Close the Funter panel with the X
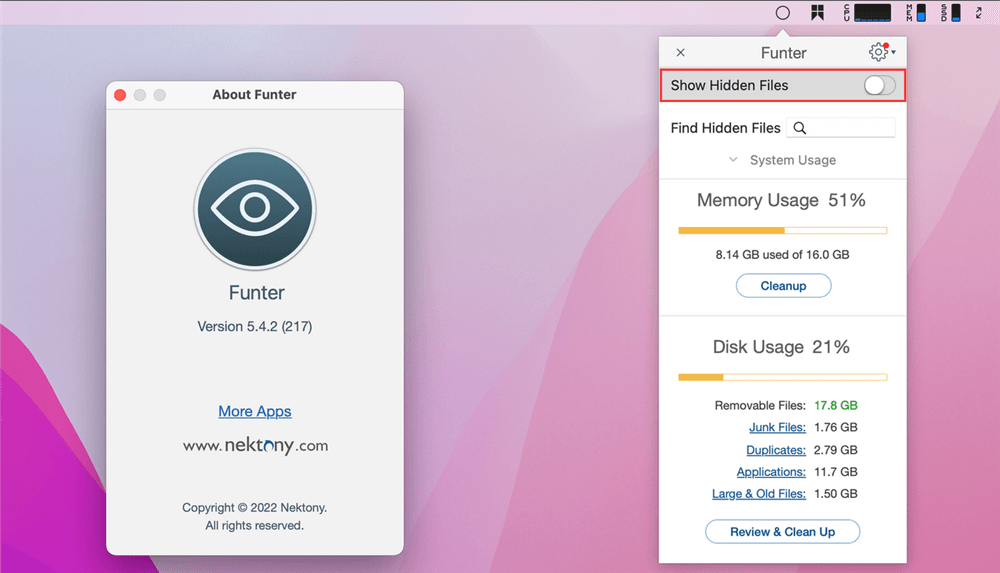The height and width of the screenshot is (573, 1000). click(x=681, y=53)
